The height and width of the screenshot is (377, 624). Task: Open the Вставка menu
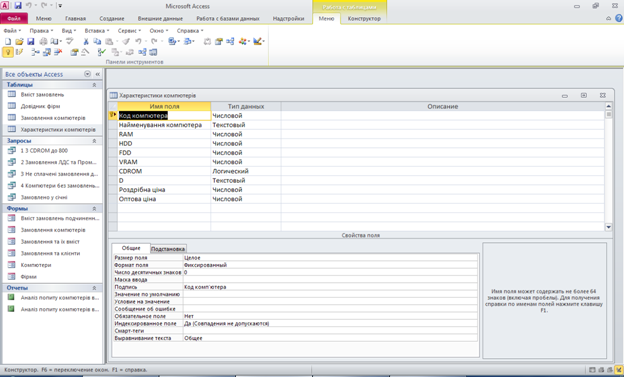click(x=96, y=30)
